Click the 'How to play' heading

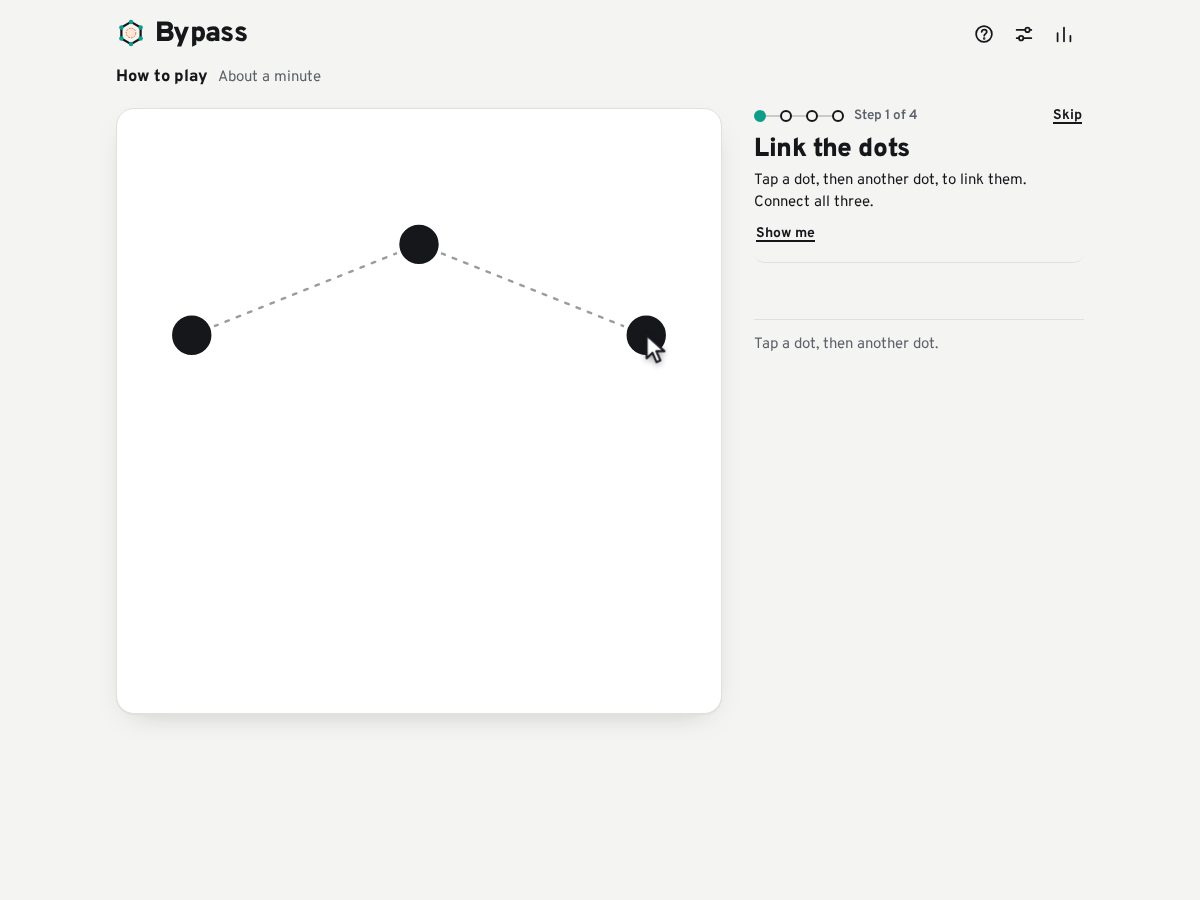click(x=162, y=76)
